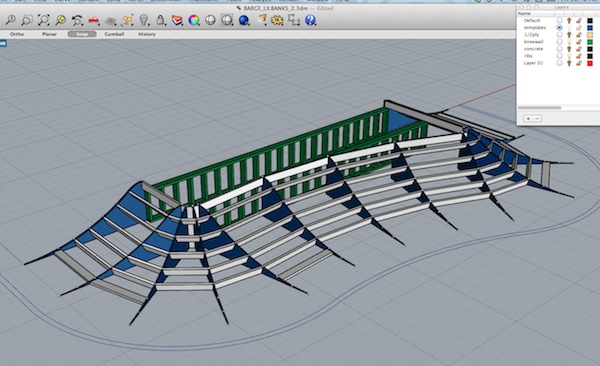Viewport: 600px width, 366px height.
Task: Make Default the current layer
Action: click(x=559, y=21)
